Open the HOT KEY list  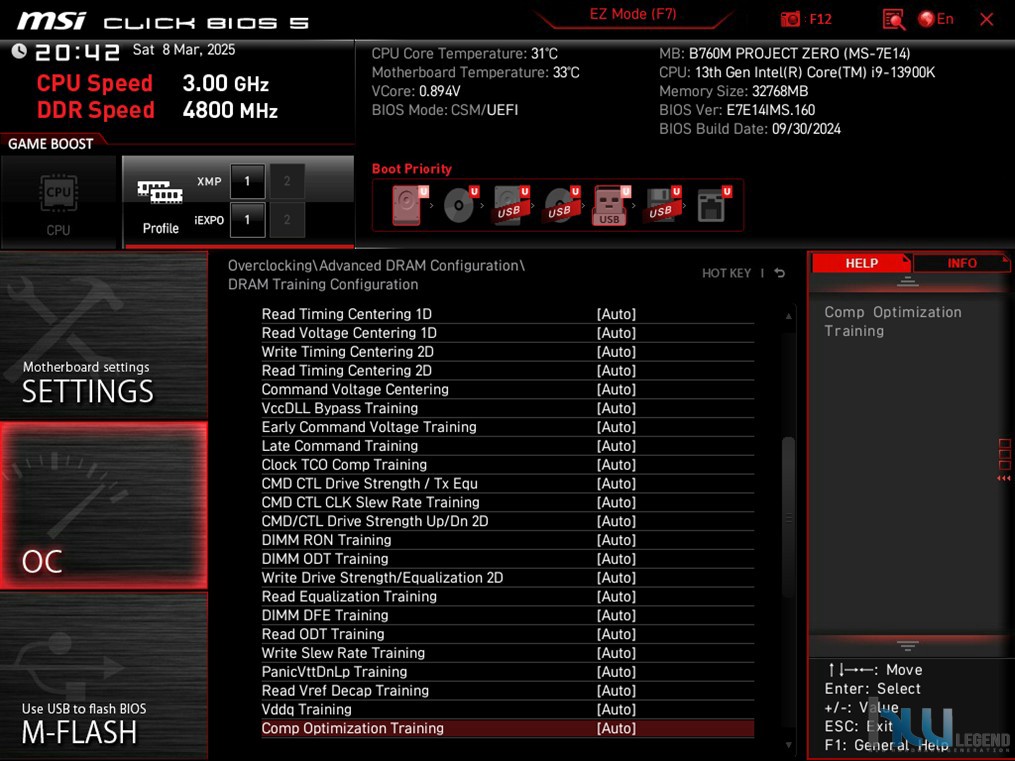pos(726,273)
